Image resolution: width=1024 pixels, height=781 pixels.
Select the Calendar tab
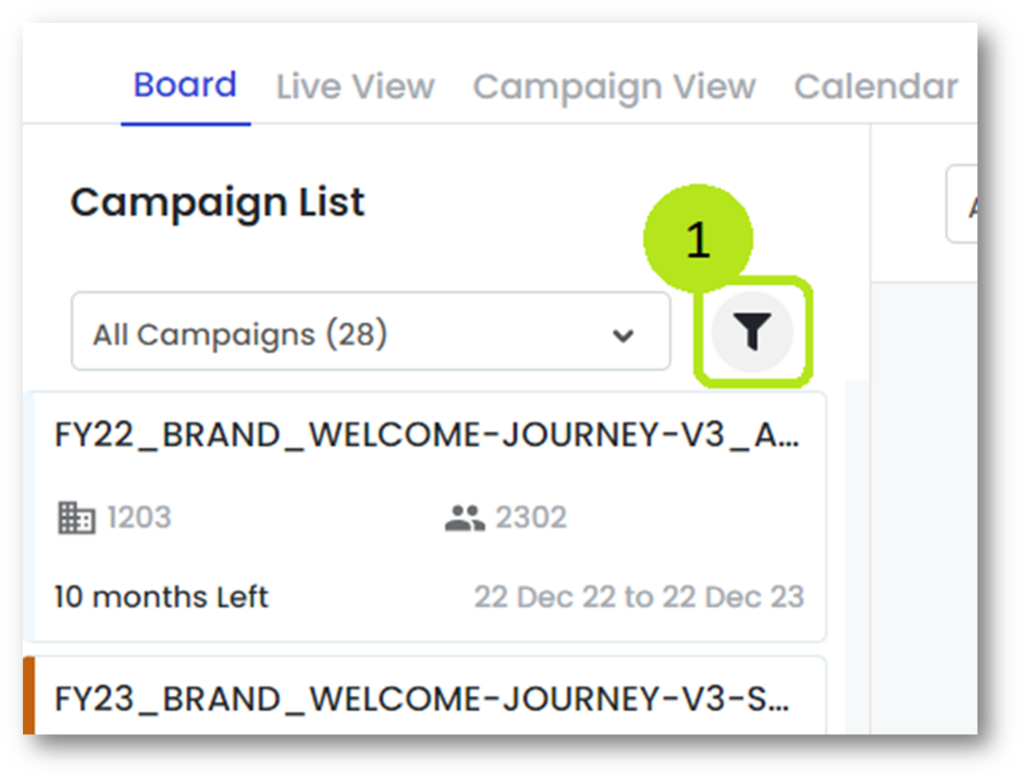[x=876, y=87]
